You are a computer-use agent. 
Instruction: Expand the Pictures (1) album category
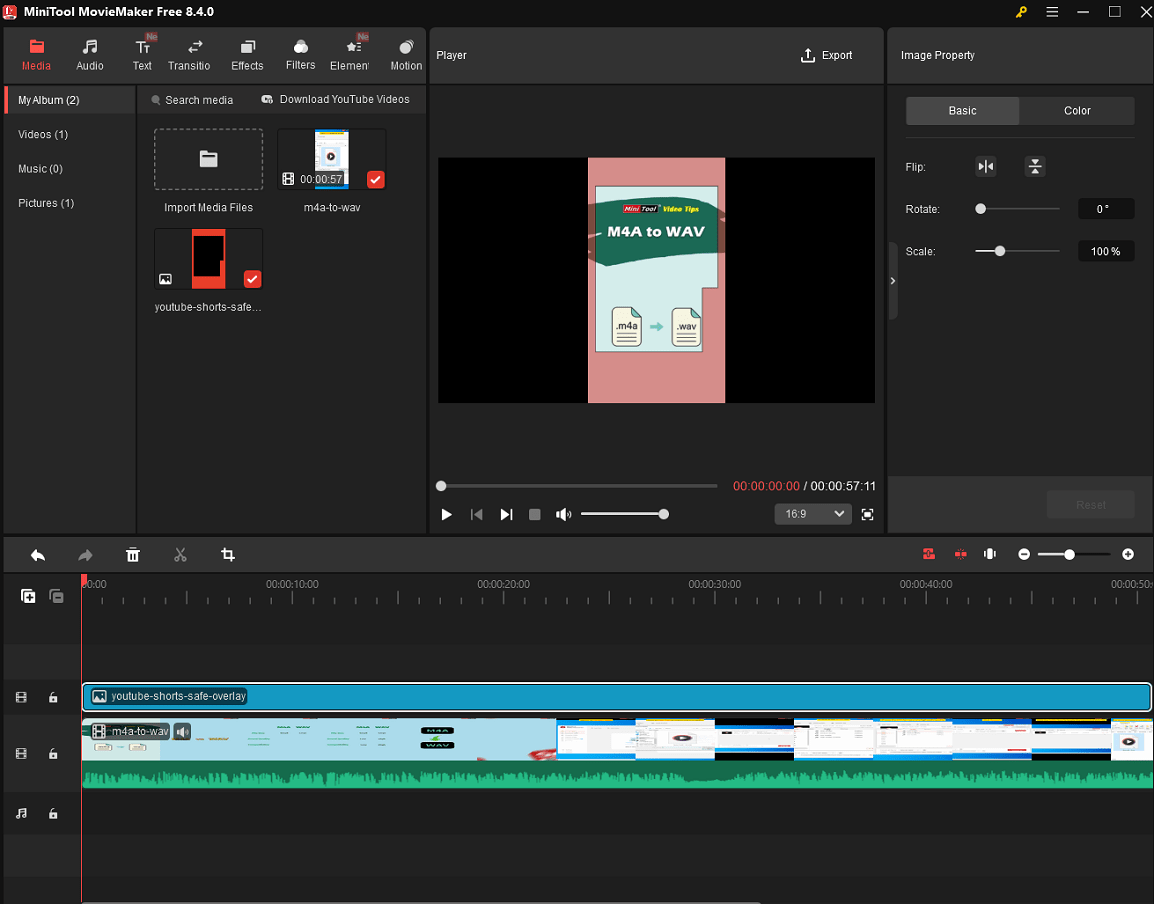(x=39, y=203)
